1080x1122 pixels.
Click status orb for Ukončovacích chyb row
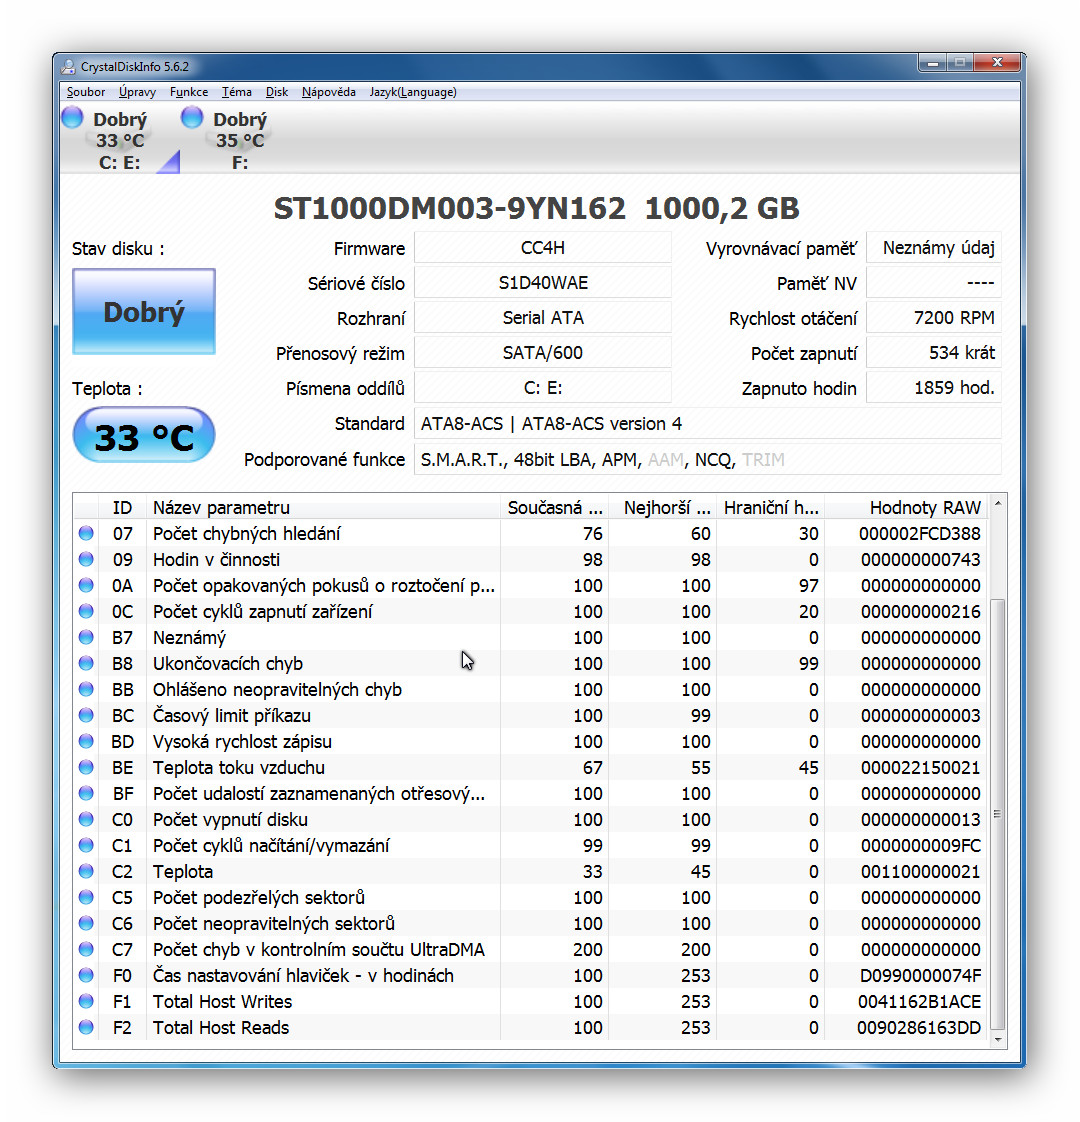point(86,663)
